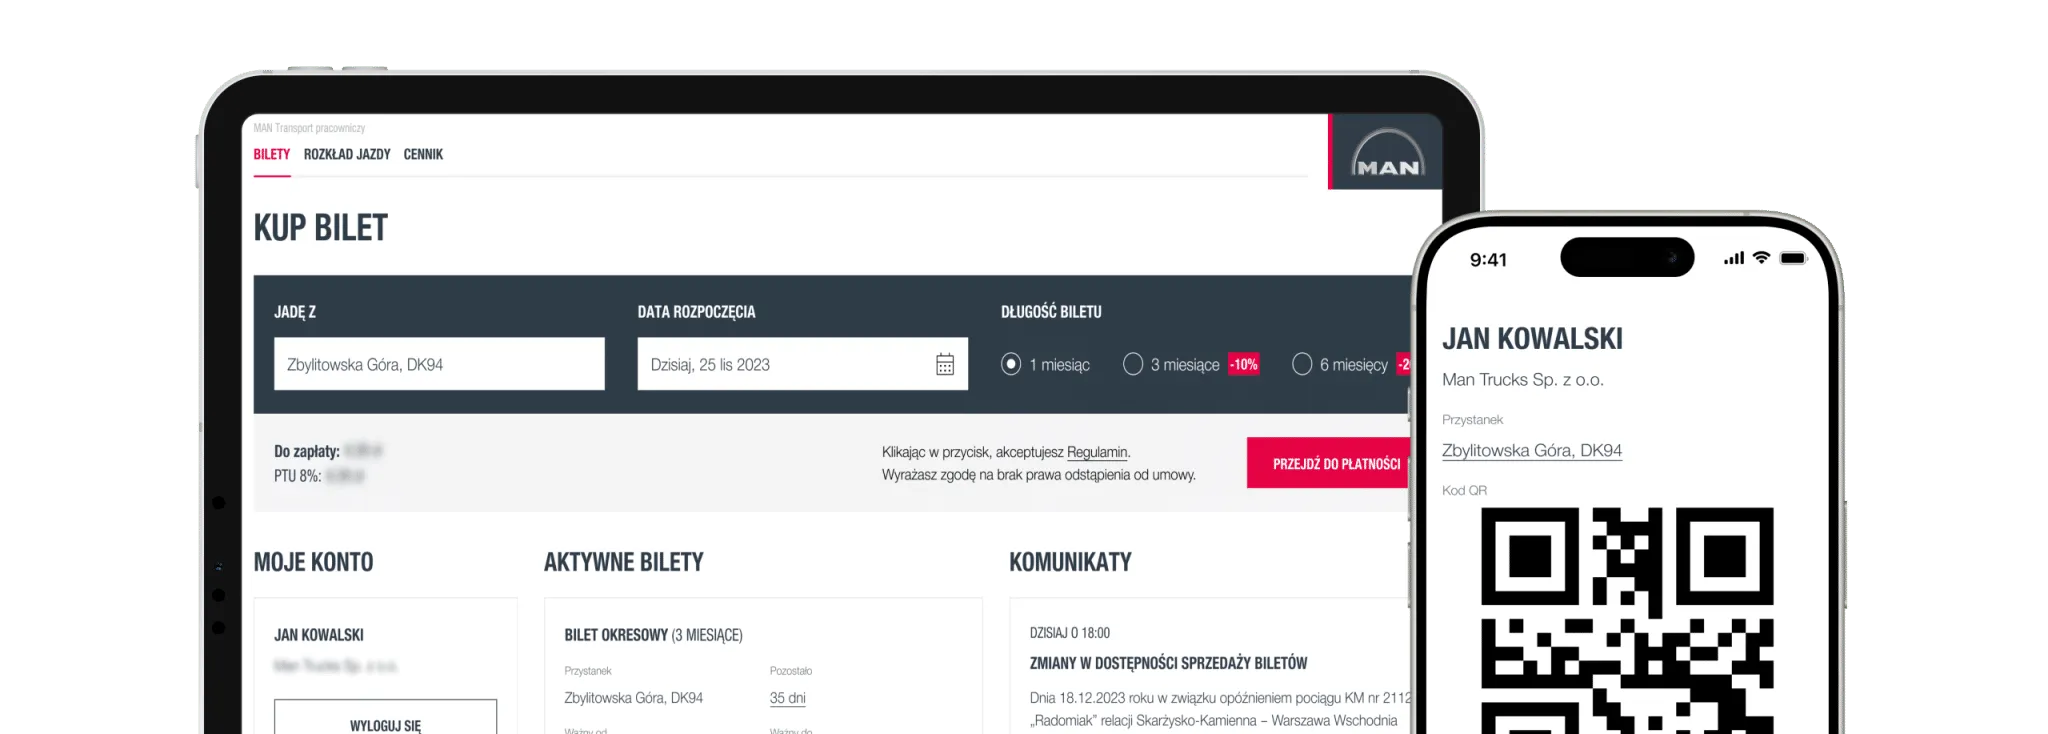Click the QR code on phone
This screenshot has width=2048, height=734.
[1626, 620]
